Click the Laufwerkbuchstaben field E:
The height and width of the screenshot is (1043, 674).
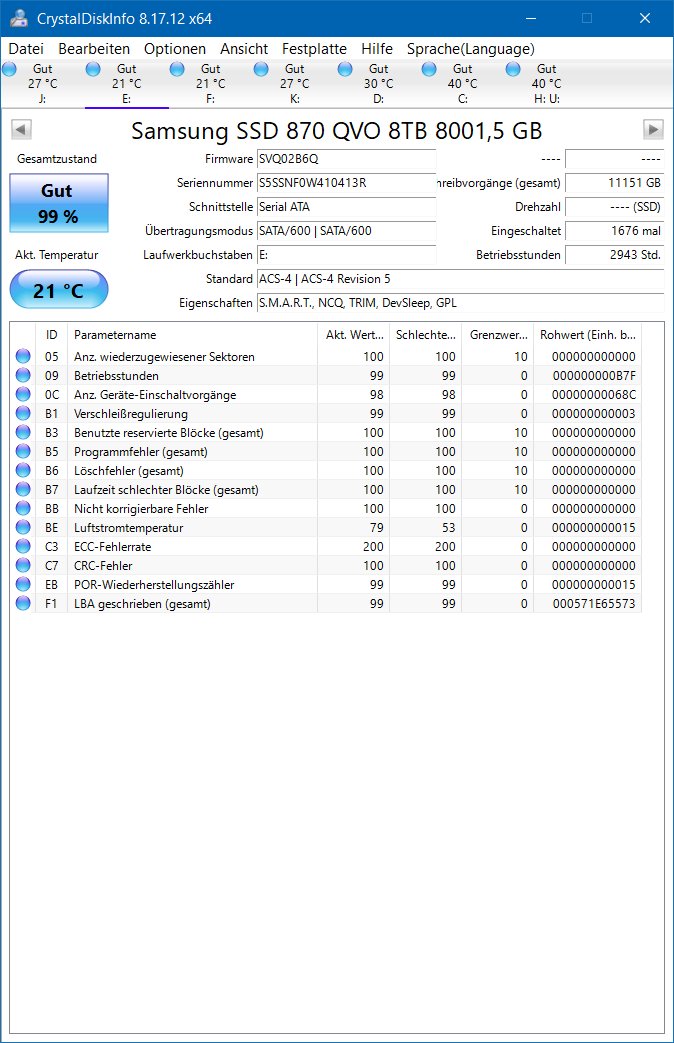[x=346, y=255]
